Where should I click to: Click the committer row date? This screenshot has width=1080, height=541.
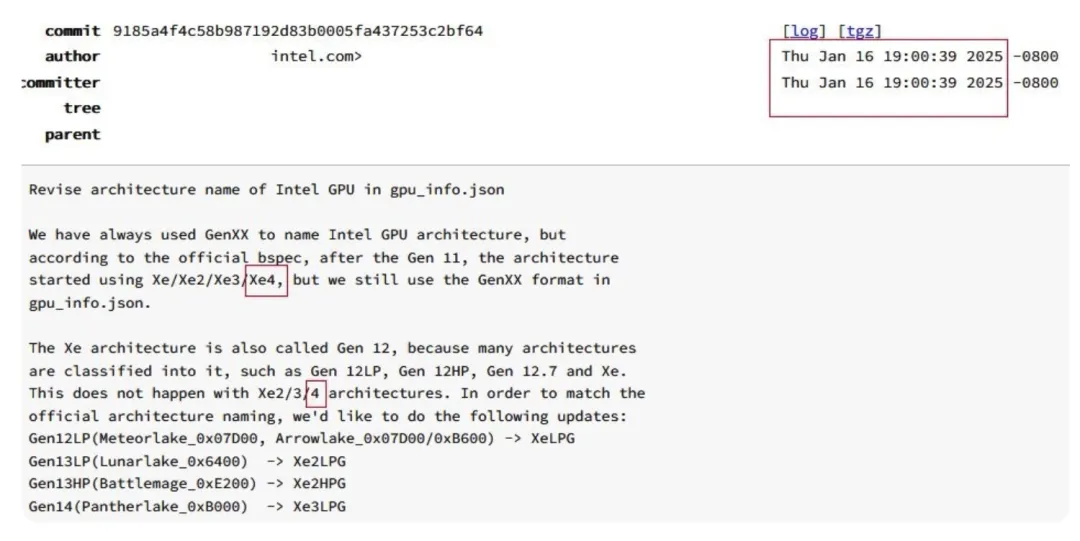[892, 83]
